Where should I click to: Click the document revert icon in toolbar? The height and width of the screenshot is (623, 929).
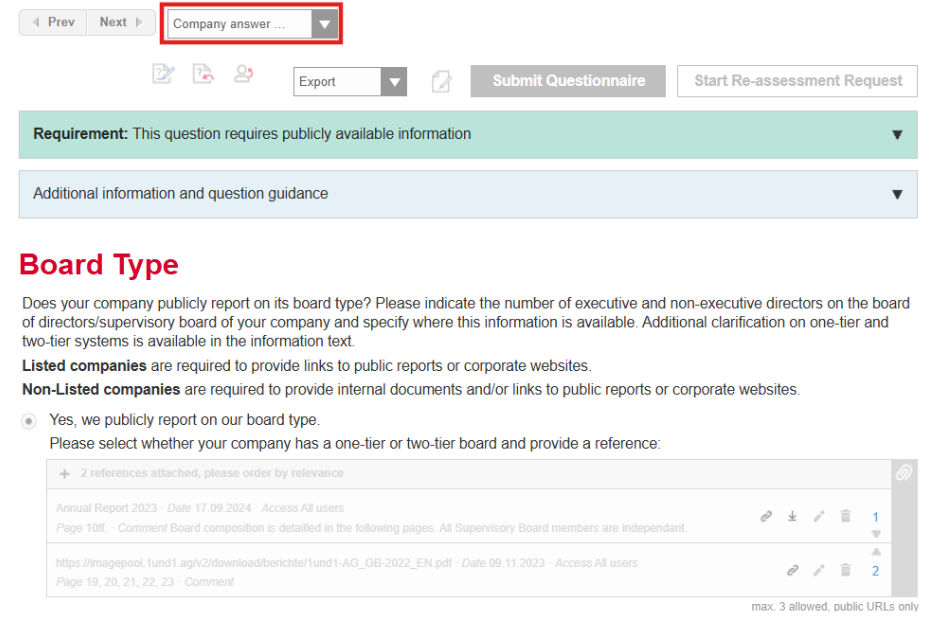pos(203,74)
